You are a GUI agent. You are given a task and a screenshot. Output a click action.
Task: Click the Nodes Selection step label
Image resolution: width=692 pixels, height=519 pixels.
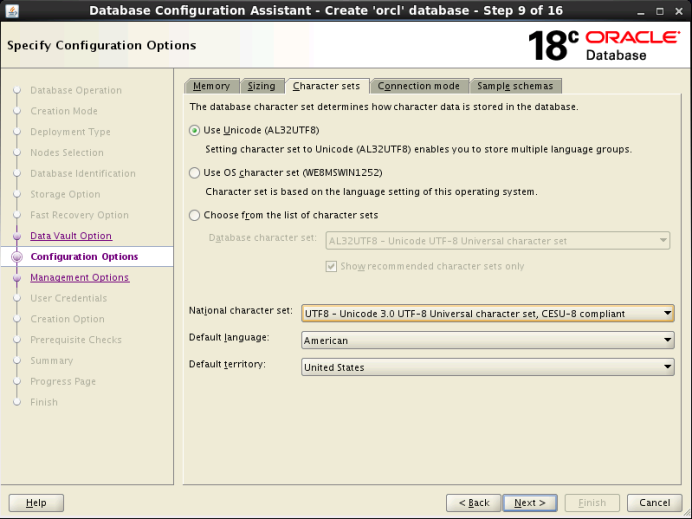coord(67,152)
